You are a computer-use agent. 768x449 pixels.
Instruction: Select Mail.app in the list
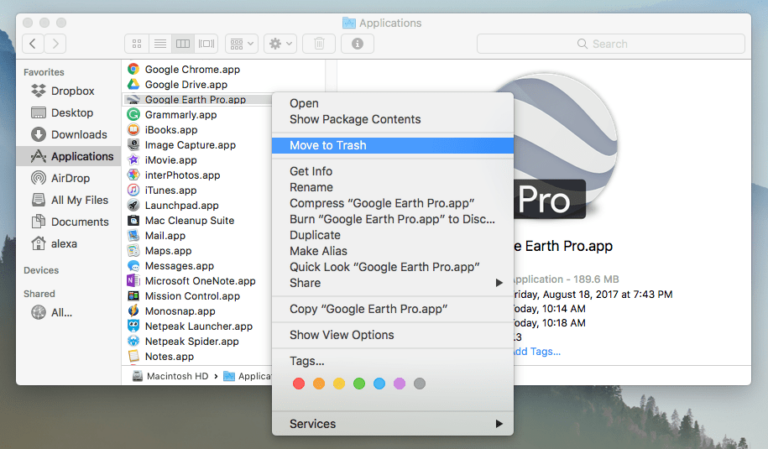(x=165, y=236)
